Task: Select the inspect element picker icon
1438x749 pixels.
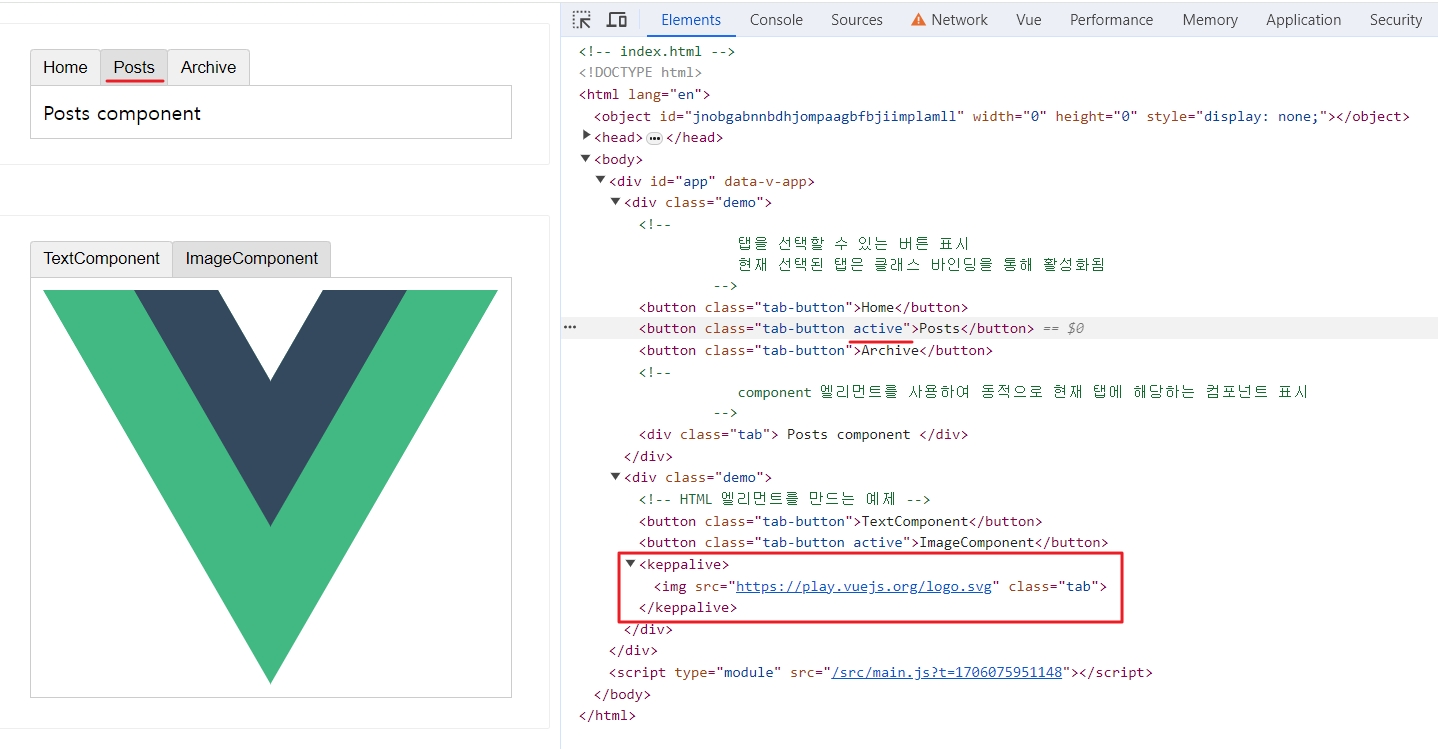Action: tap(582, 19)
